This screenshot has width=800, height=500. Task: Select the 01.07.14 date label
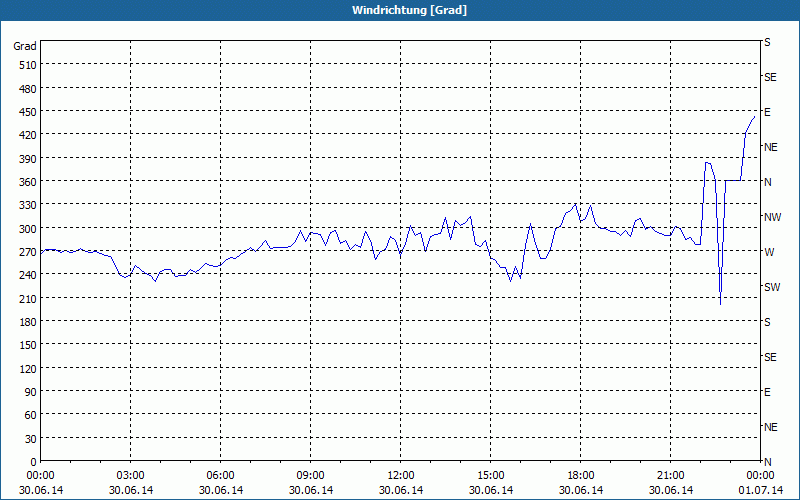[760, 490]
